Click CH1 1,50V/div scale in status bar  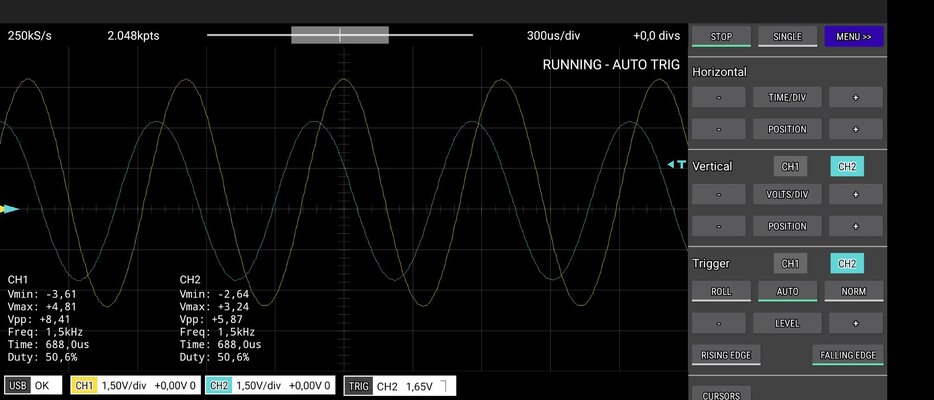(x=123, y=386)
